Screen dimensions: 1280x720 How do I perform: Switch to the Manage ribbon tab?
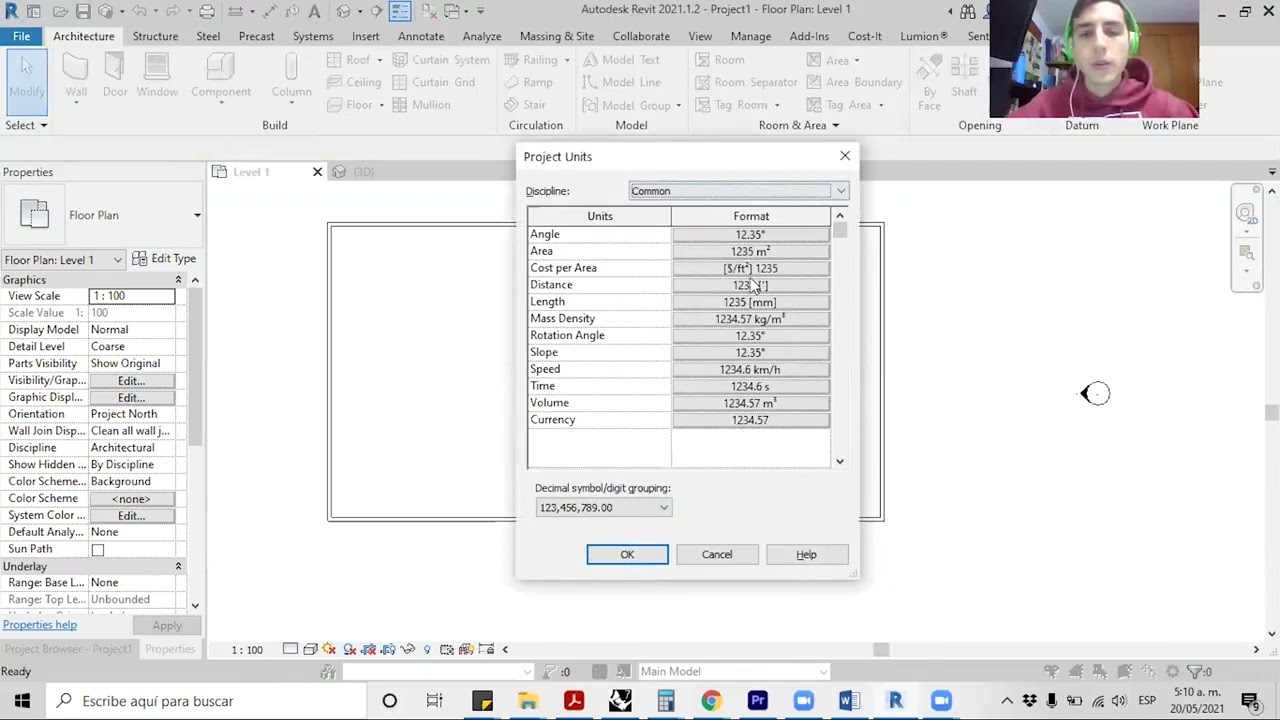coord(750,36)
